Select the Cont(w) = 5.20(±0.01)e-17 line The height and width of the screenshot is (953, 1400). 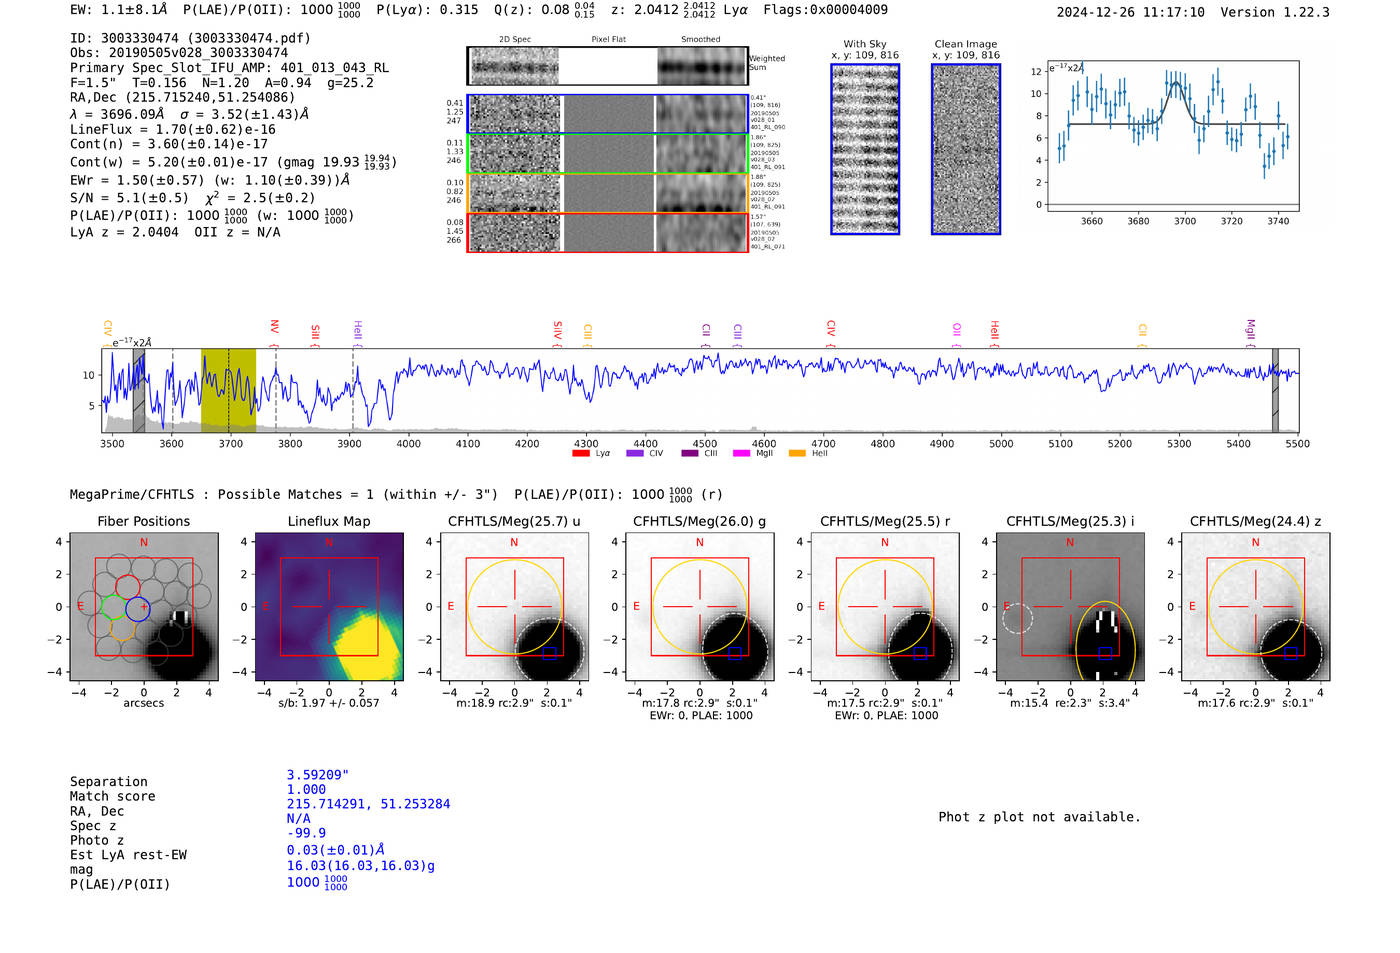point(233,162)
